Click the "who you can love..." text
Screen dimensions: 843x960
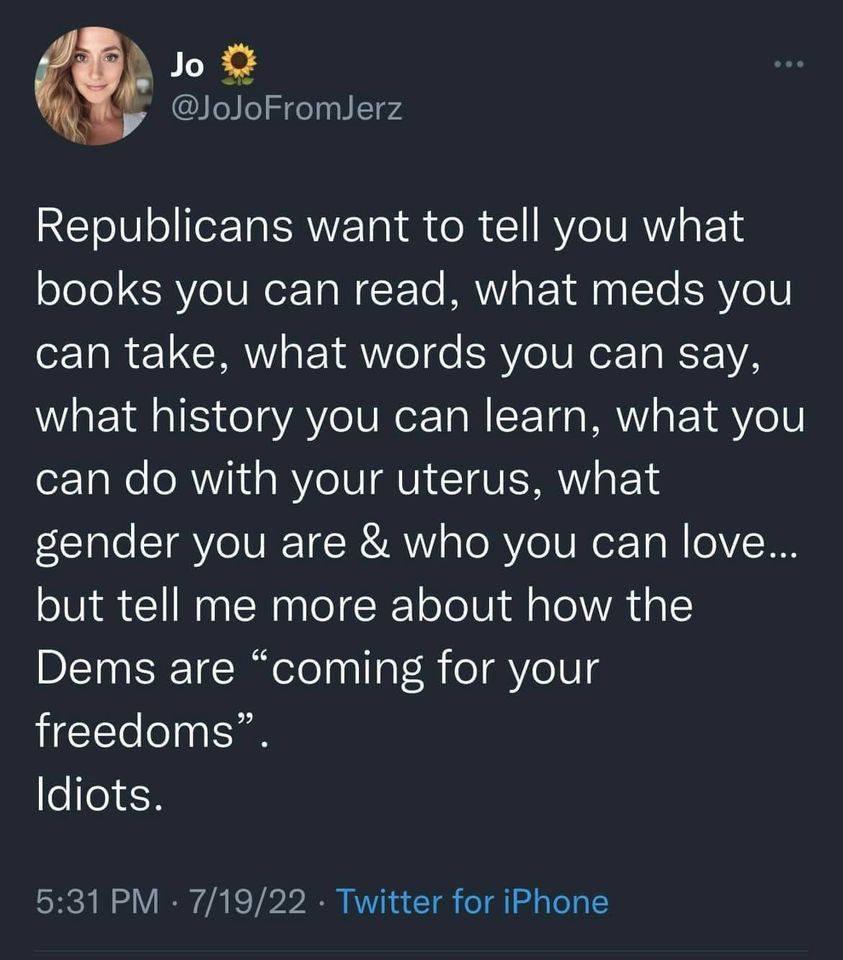pos(601,542)
